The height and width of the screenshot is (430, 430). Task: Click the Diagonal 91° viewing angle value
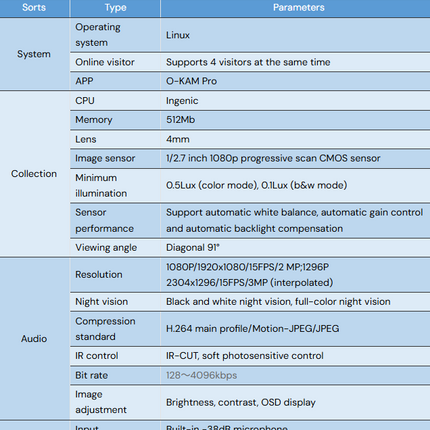(x=193, y=247)
